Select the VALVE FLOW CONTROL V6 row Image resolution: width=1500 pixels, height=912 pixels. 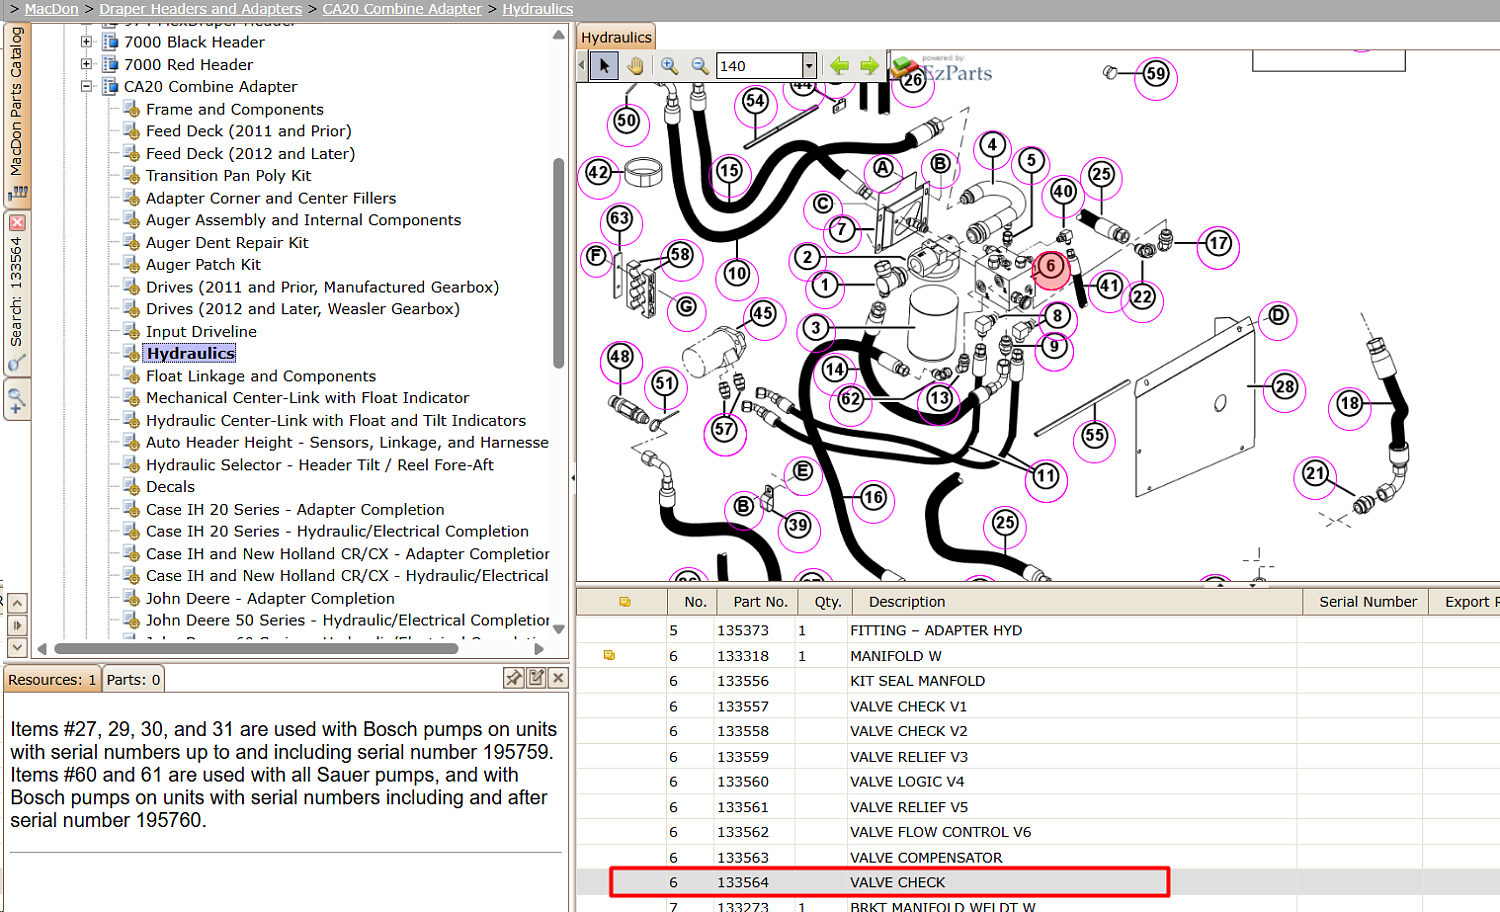click(1038, 832)
